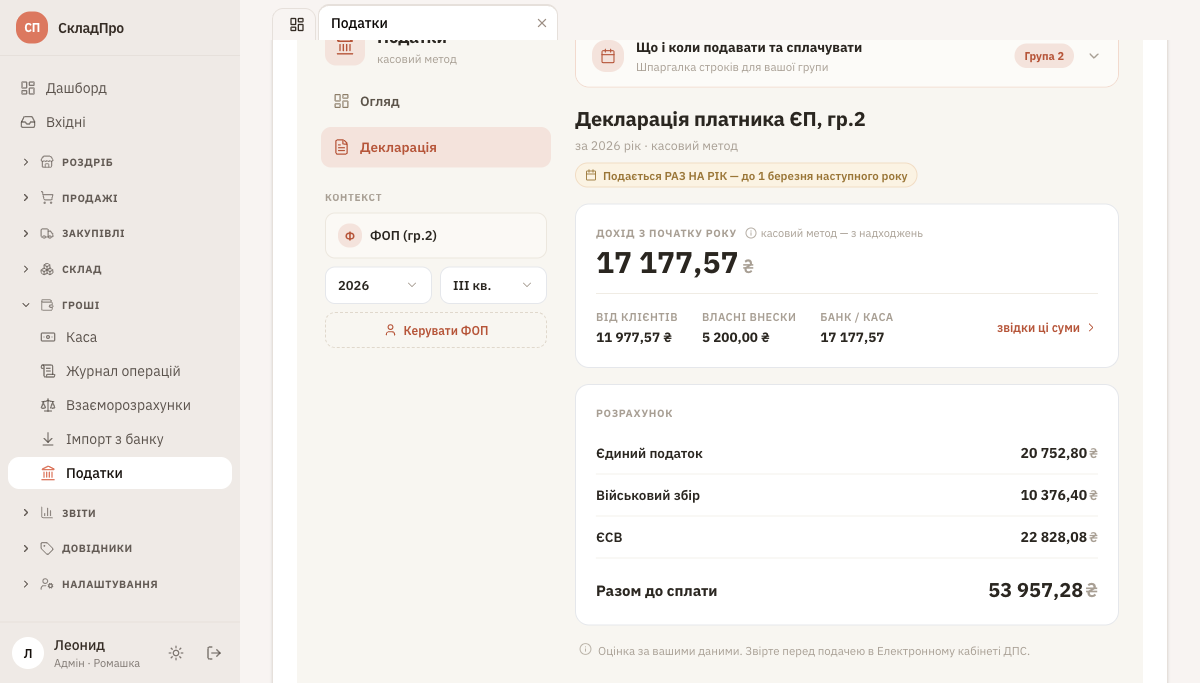Collapse the Гроші section

coord(120,305)
